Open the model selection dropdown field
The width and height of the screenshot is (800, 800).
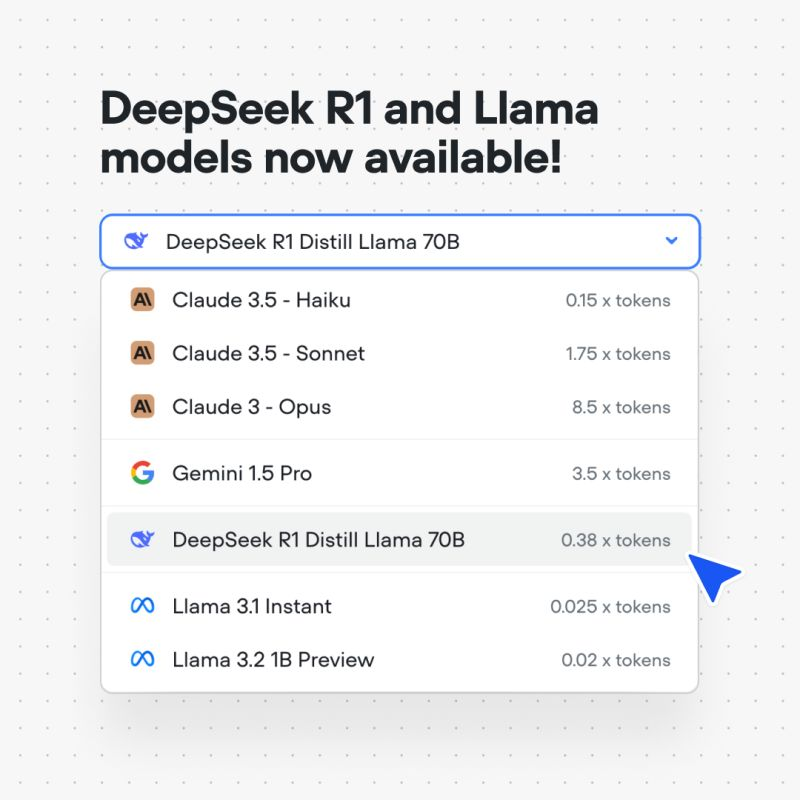(400, 241)
